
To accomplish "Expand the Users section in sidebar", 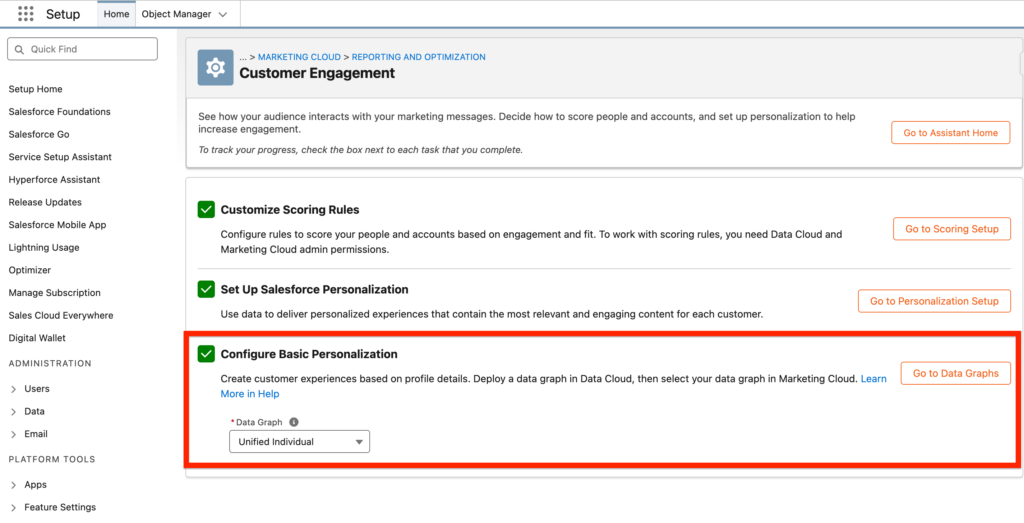I will coord(13,389).
